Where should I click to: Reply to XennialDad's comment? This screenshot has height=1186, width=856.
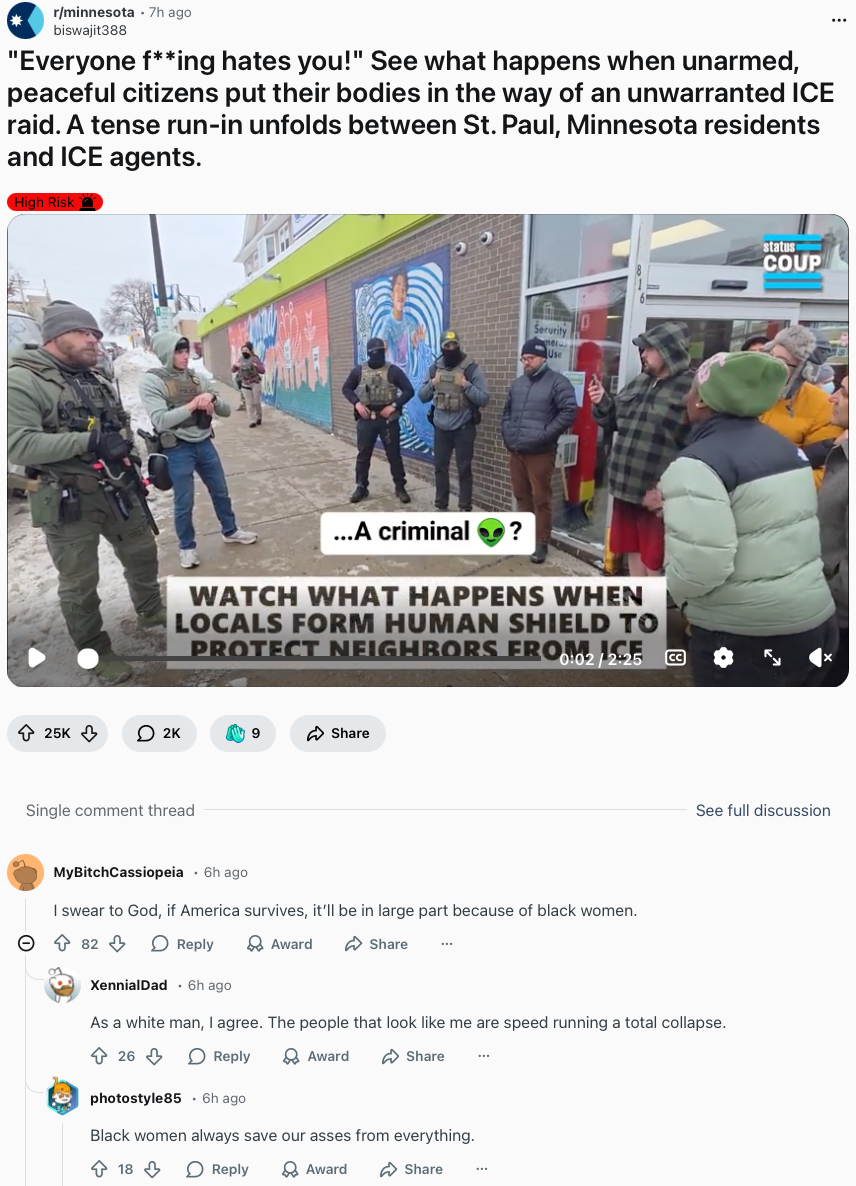(x=219, y=1056)
